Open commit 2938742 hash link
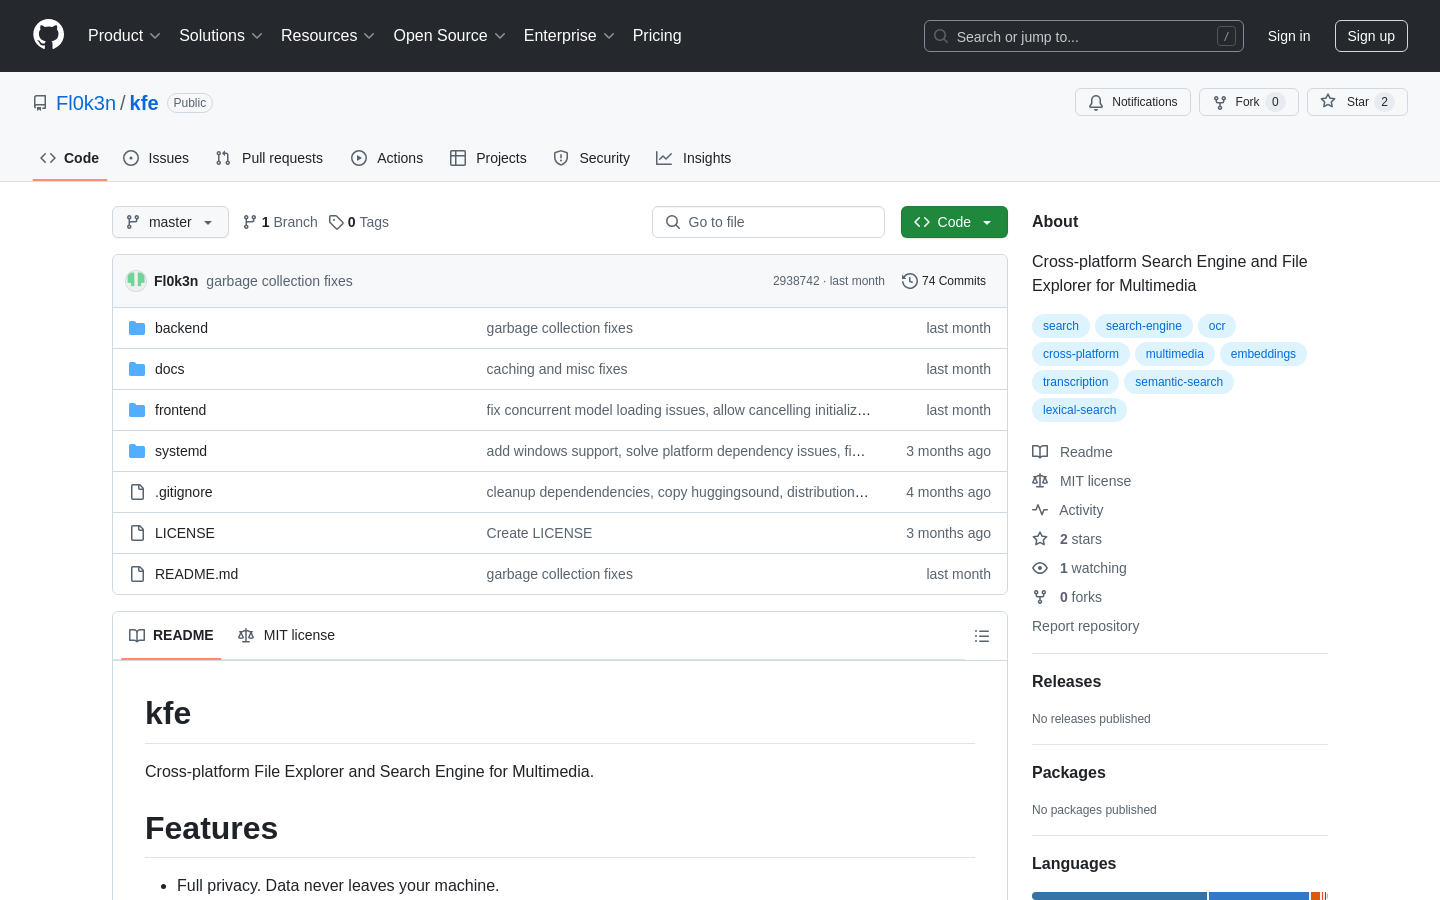 (x=796, y=281)
